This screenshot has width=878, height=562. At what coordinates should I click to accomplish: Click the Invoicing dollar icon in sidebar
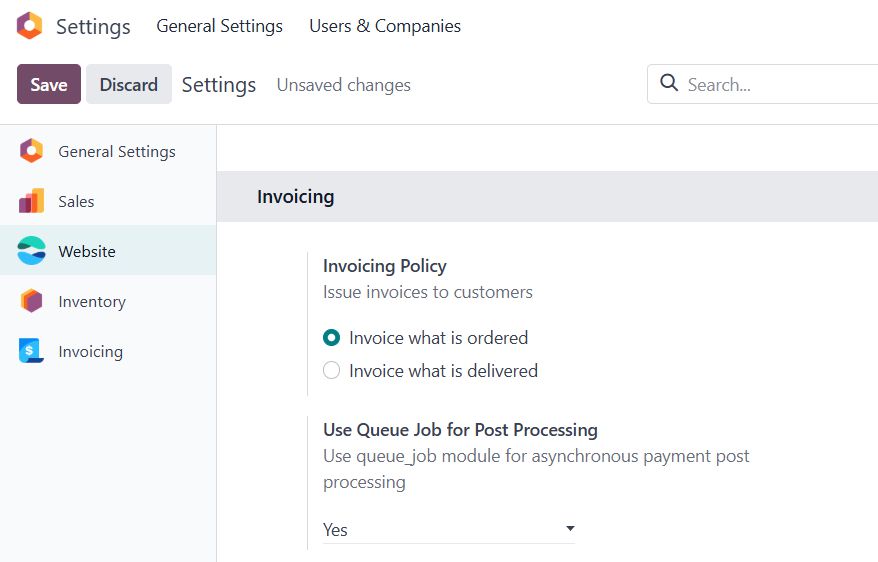[31, 351]
